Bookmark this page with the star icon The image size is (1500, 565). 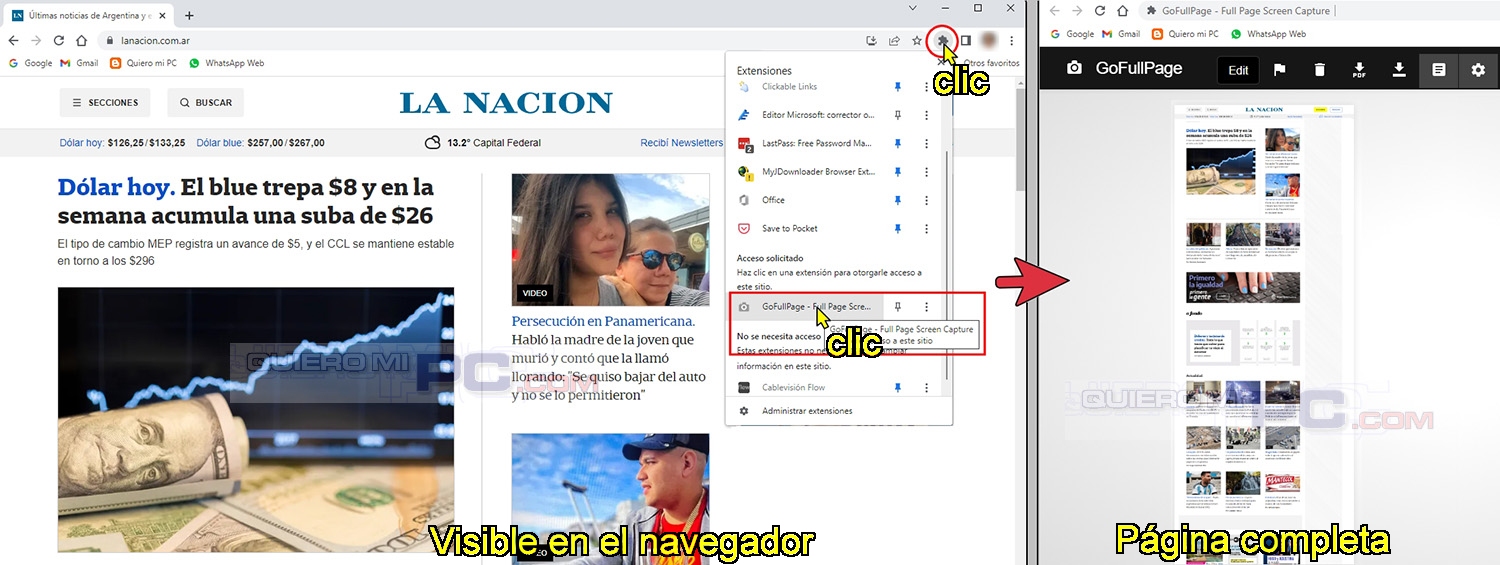(917, 41)
